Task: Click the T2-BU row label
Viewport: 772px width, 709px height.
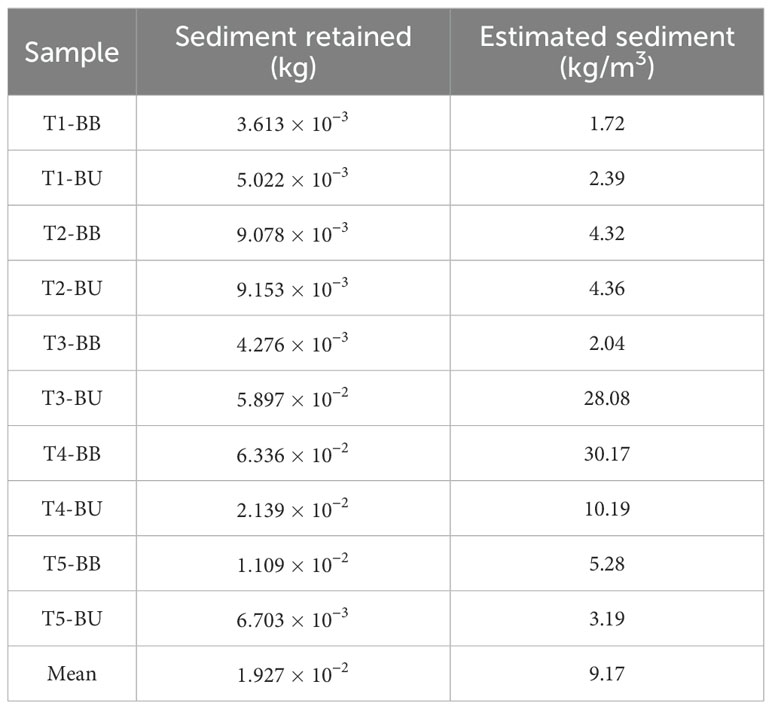Action: [x=71, y=288]
